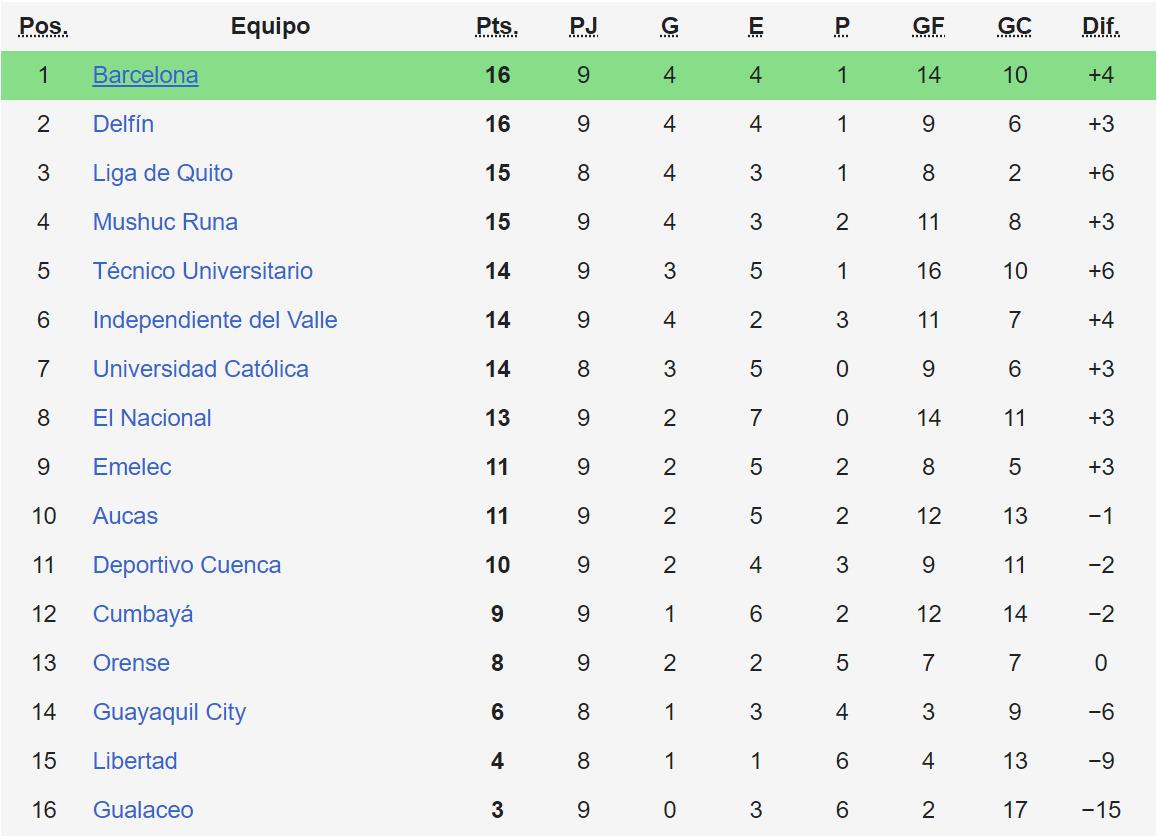
Task: Open Liga de Quito link
Action: click(162, 173)
